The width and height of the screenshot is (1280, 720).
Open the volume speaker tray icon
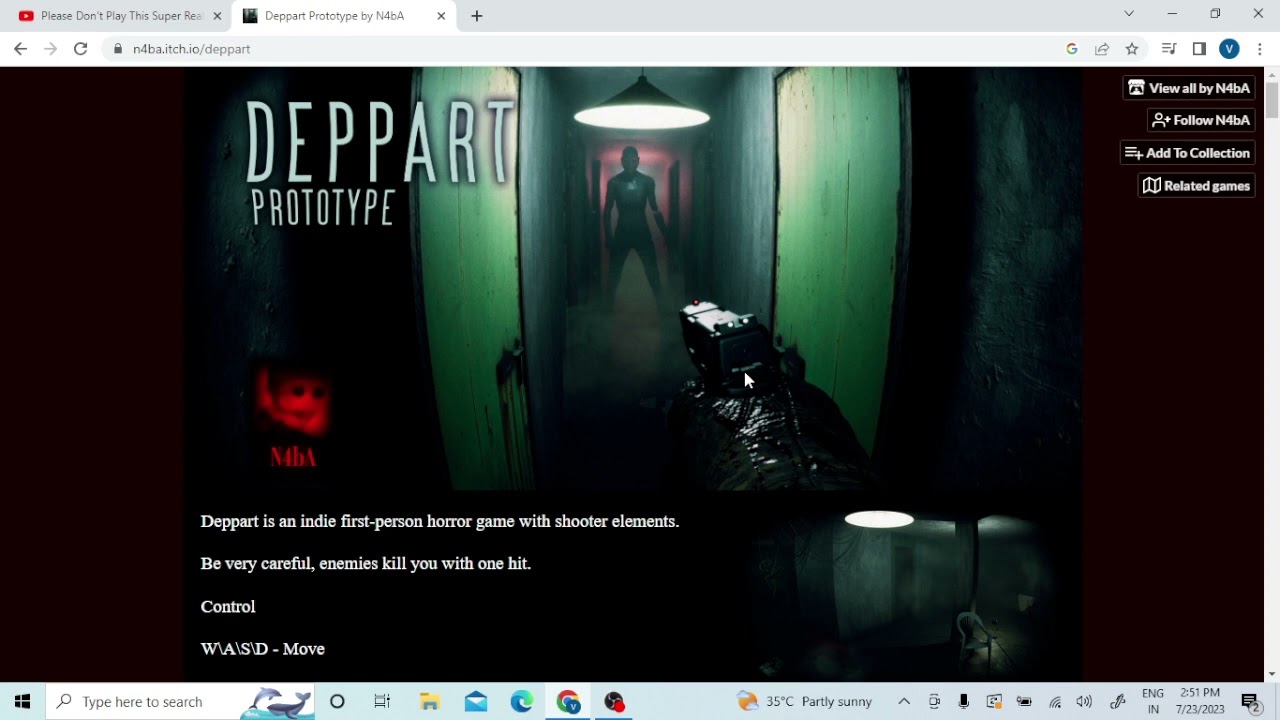[1084, 701]
